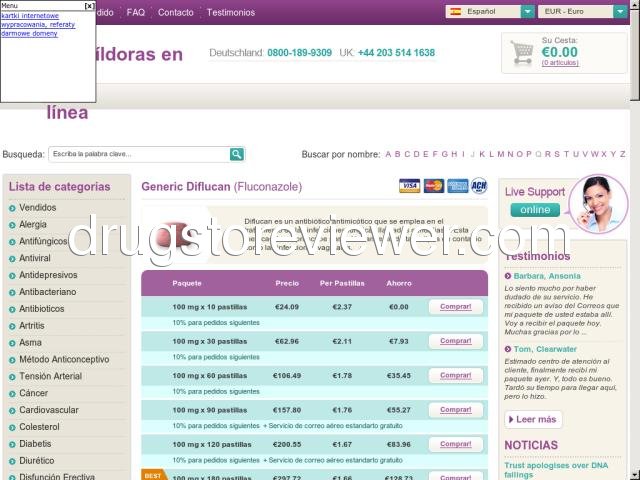Image resolution: width=640 pixels, height=480 pixels.
Task: Click the Deutschland number 0800-189-9309
Action: pyautogui.click(x=300, y=53)
